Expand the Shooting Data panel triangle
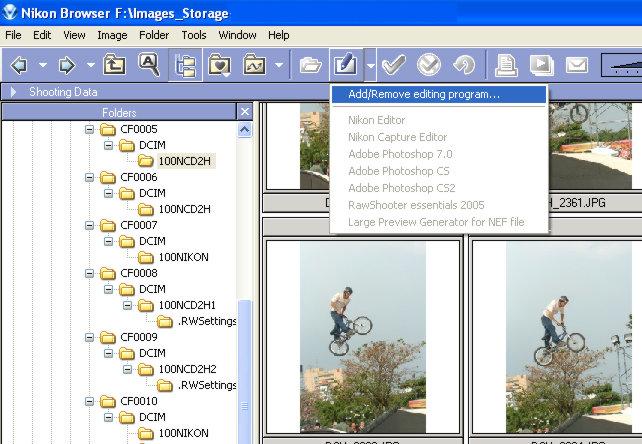The height and width of the screenshot is (444, 642). tap(14, 92)
